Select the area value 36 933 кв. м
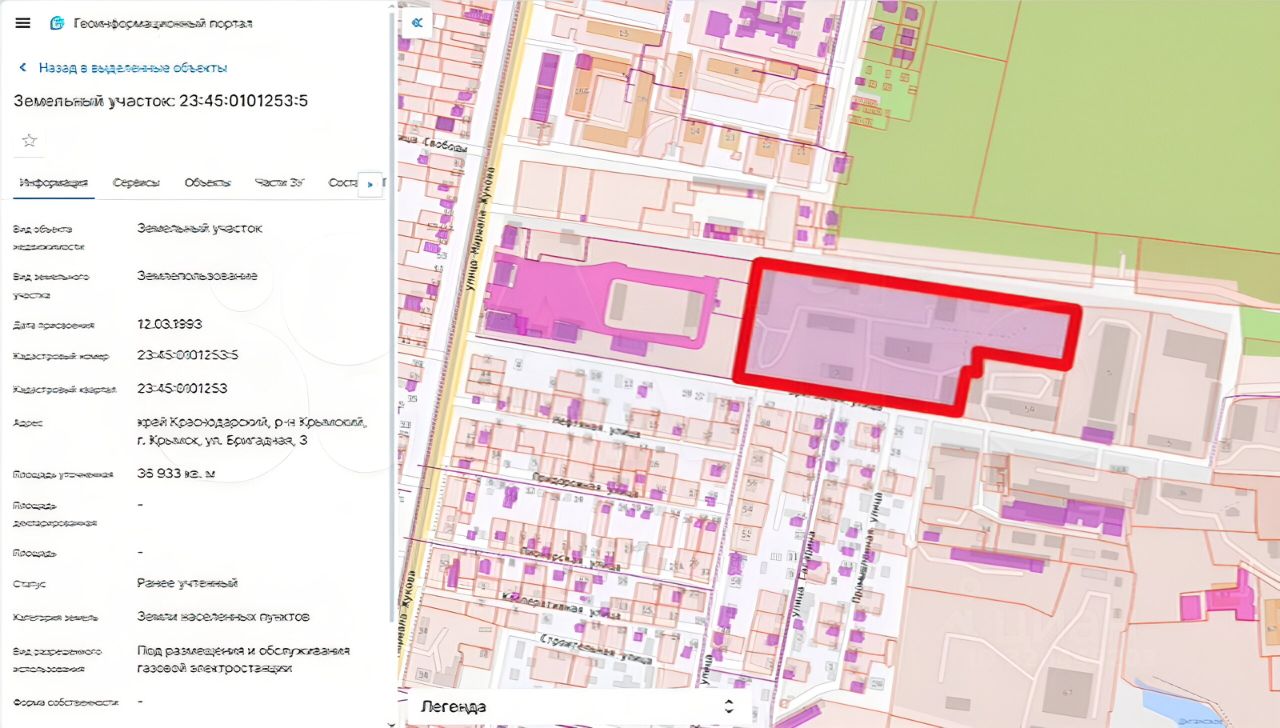The image size is (1280, 728). [176, 474]
